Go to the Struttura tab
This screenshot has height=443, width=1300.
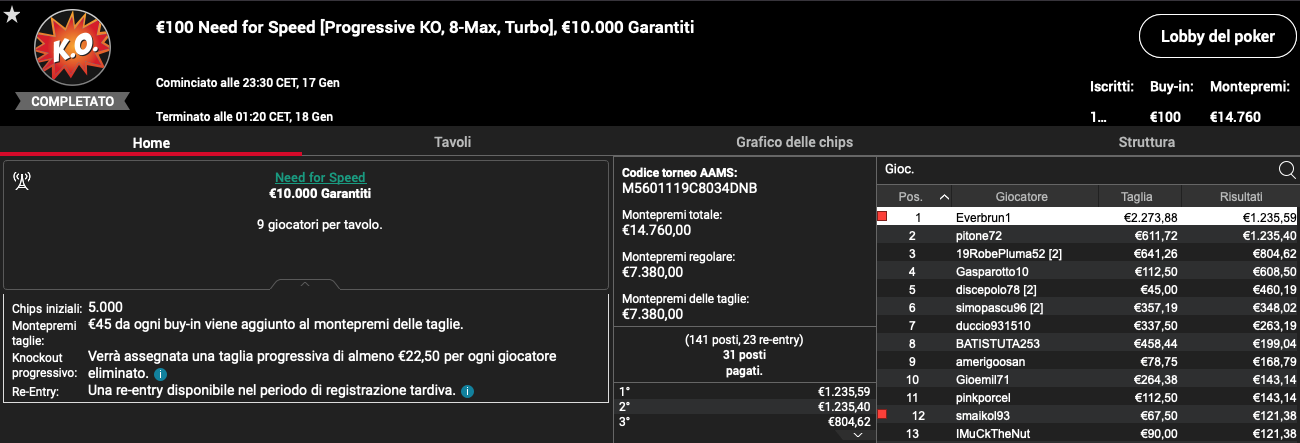click(x=1146, y=142)
